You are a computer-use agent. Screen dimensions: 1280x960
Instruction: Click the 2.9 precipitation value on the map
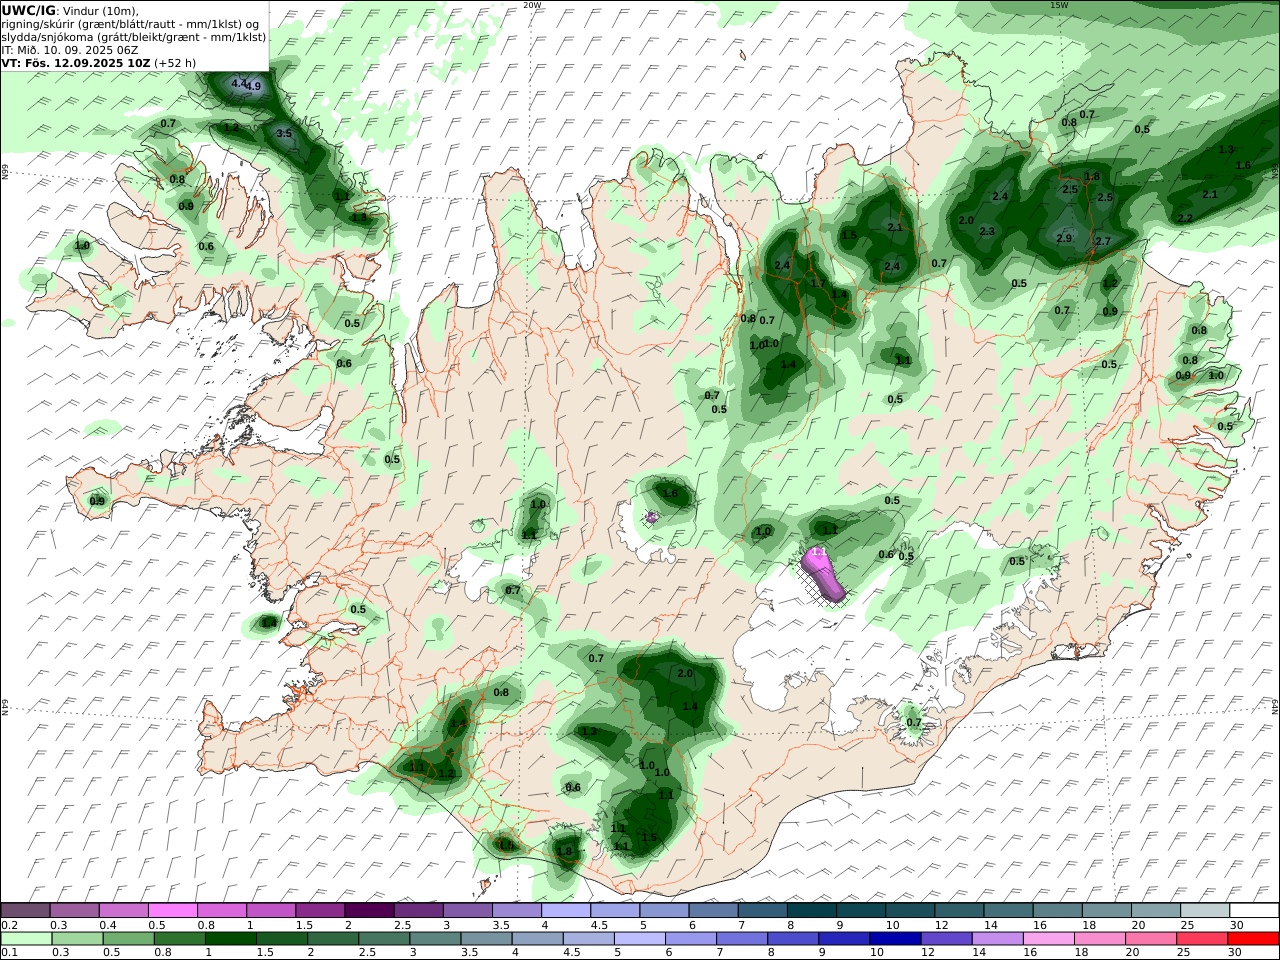[x=1064, y=238]
